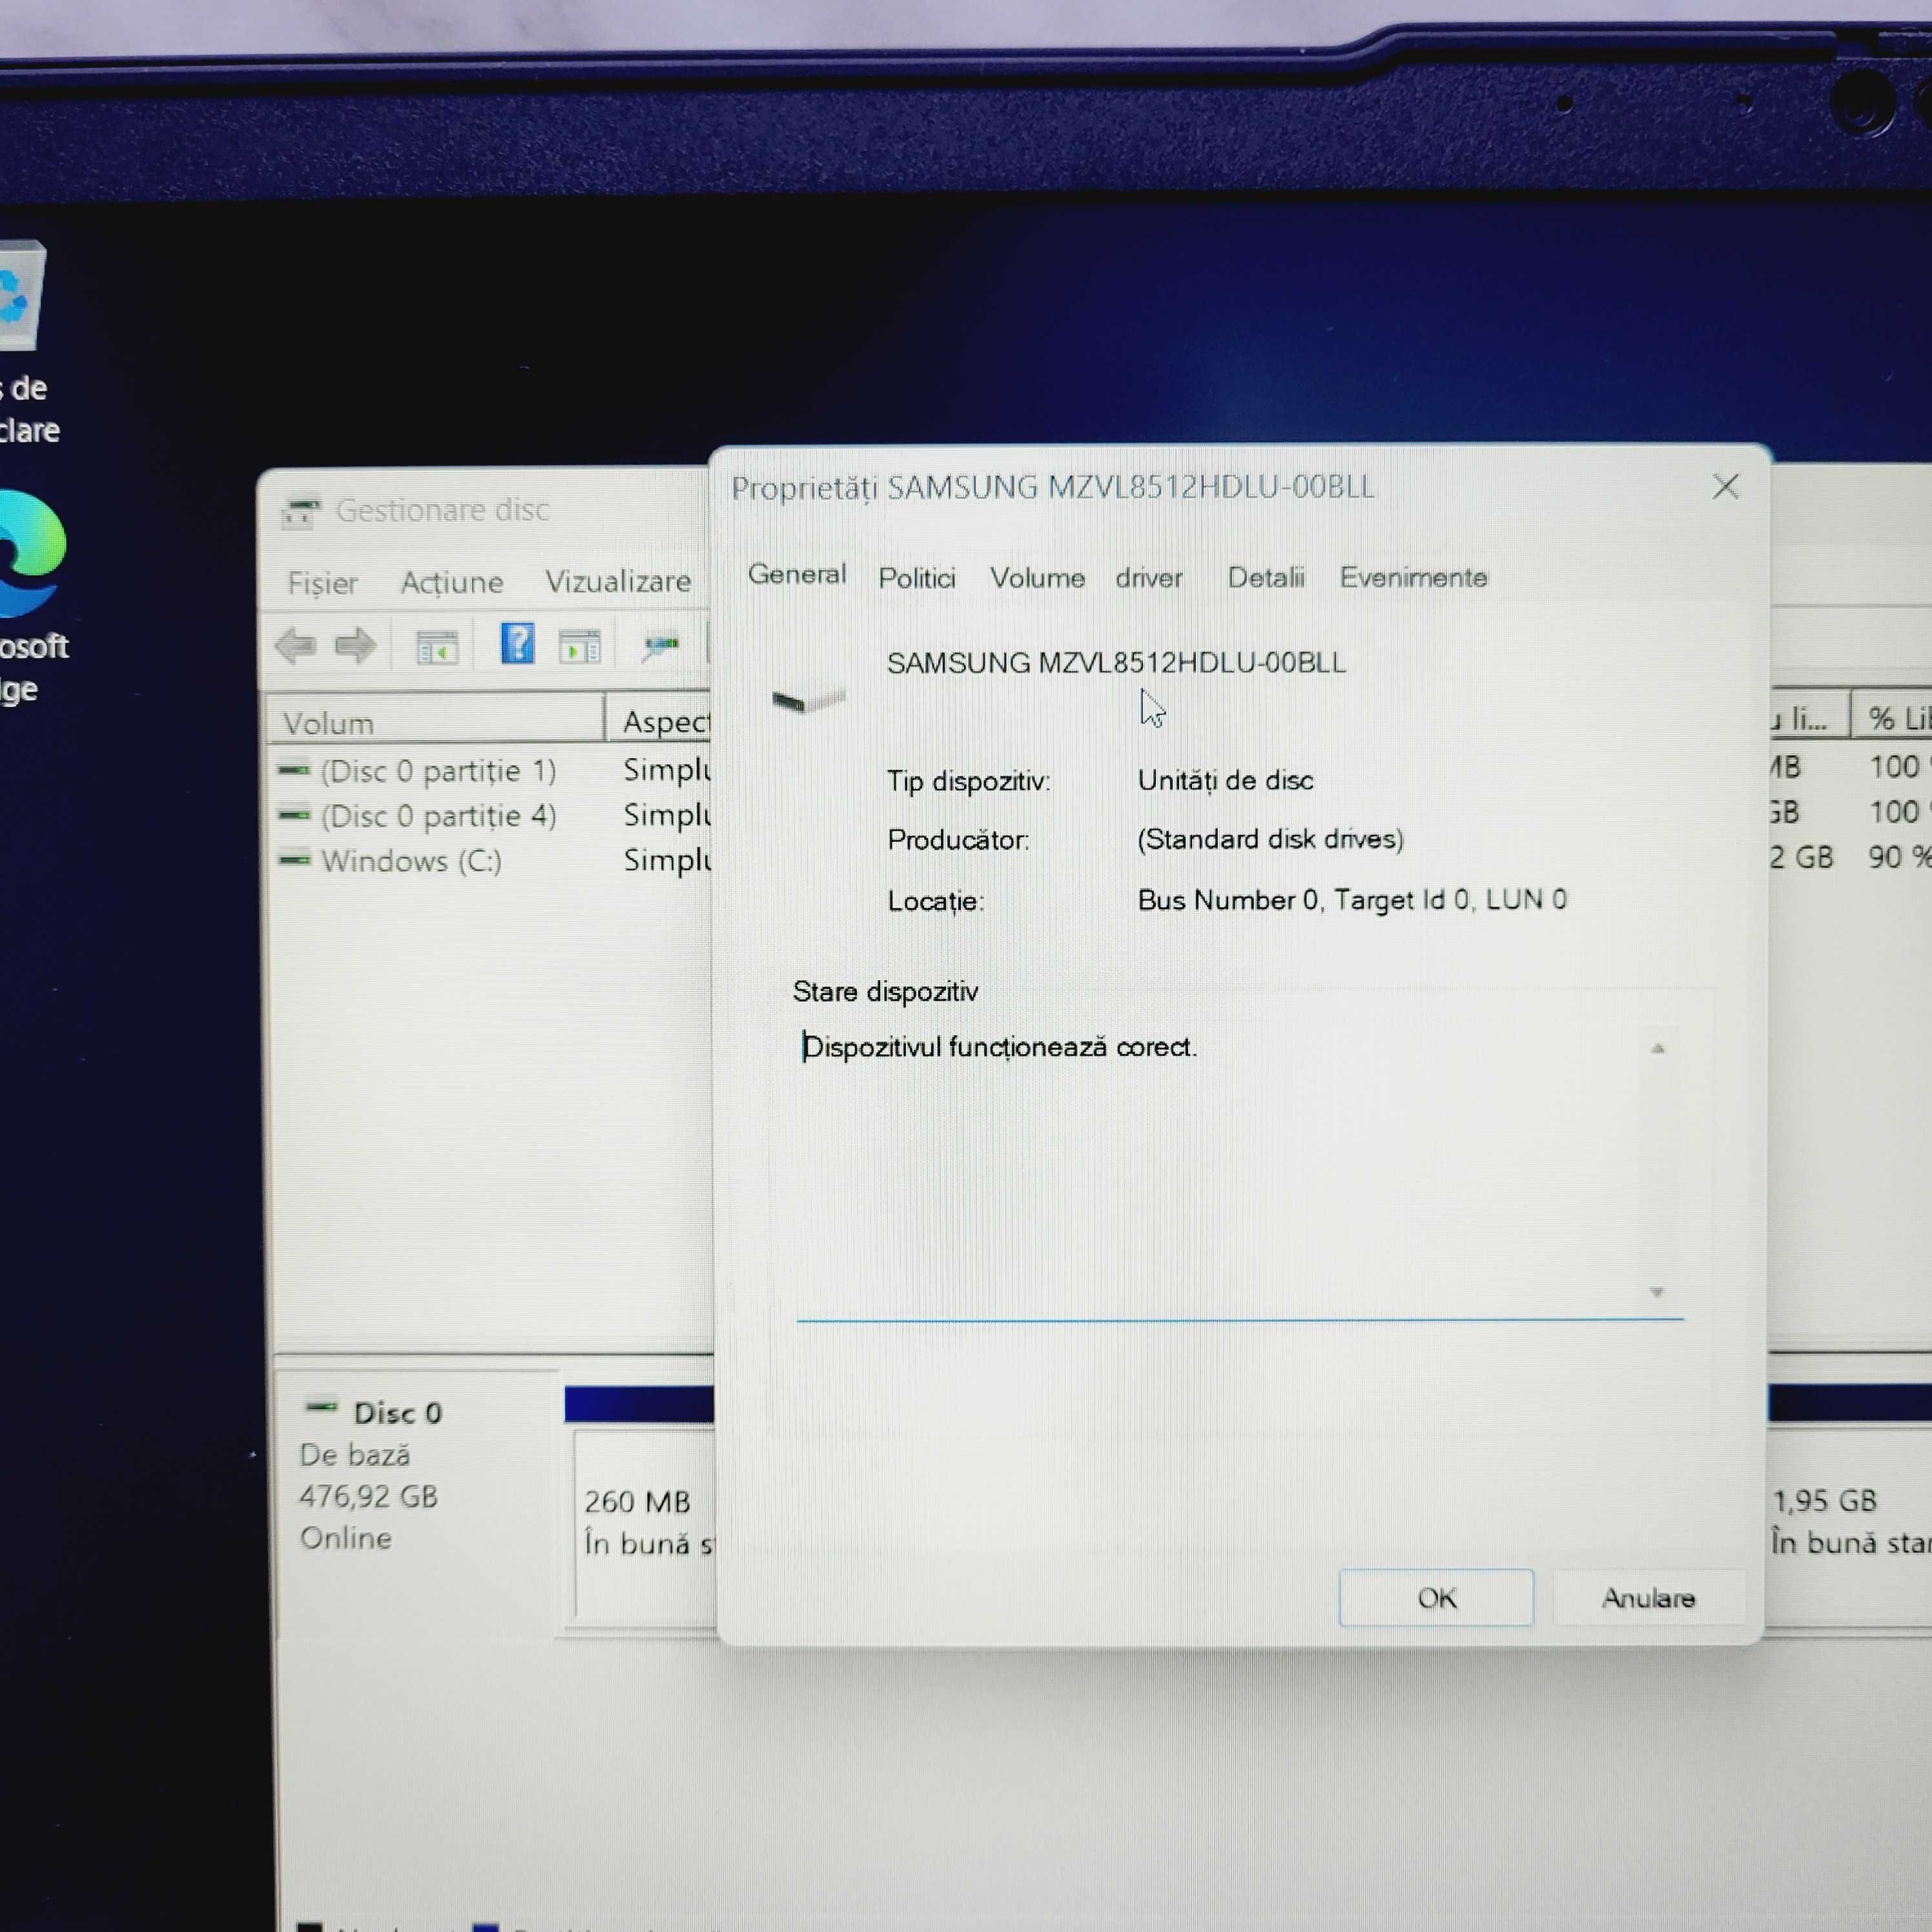Open the Vizualizare menu
This screenshot has height=1932, width=1932.
tap(618, 581)
